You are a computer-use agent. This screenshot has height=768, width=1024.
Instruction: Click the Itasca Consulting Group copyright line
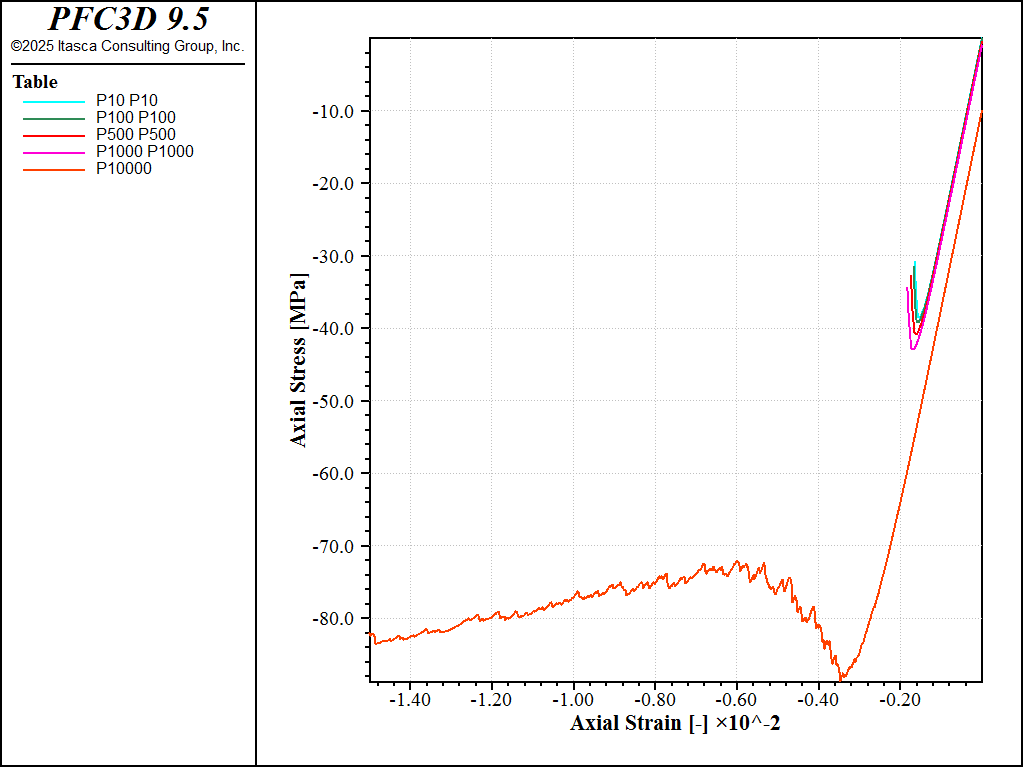coord(127,46)
